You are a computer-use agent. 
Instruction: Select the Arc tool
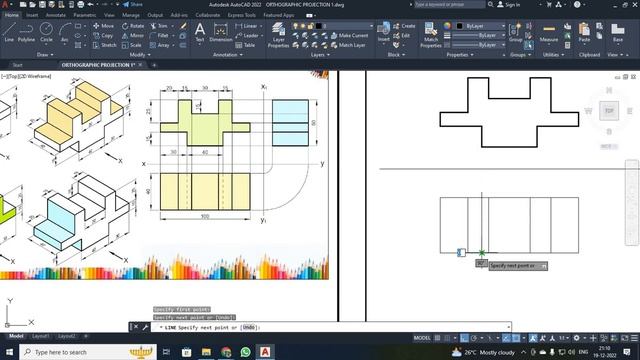[x=64, y=32]
